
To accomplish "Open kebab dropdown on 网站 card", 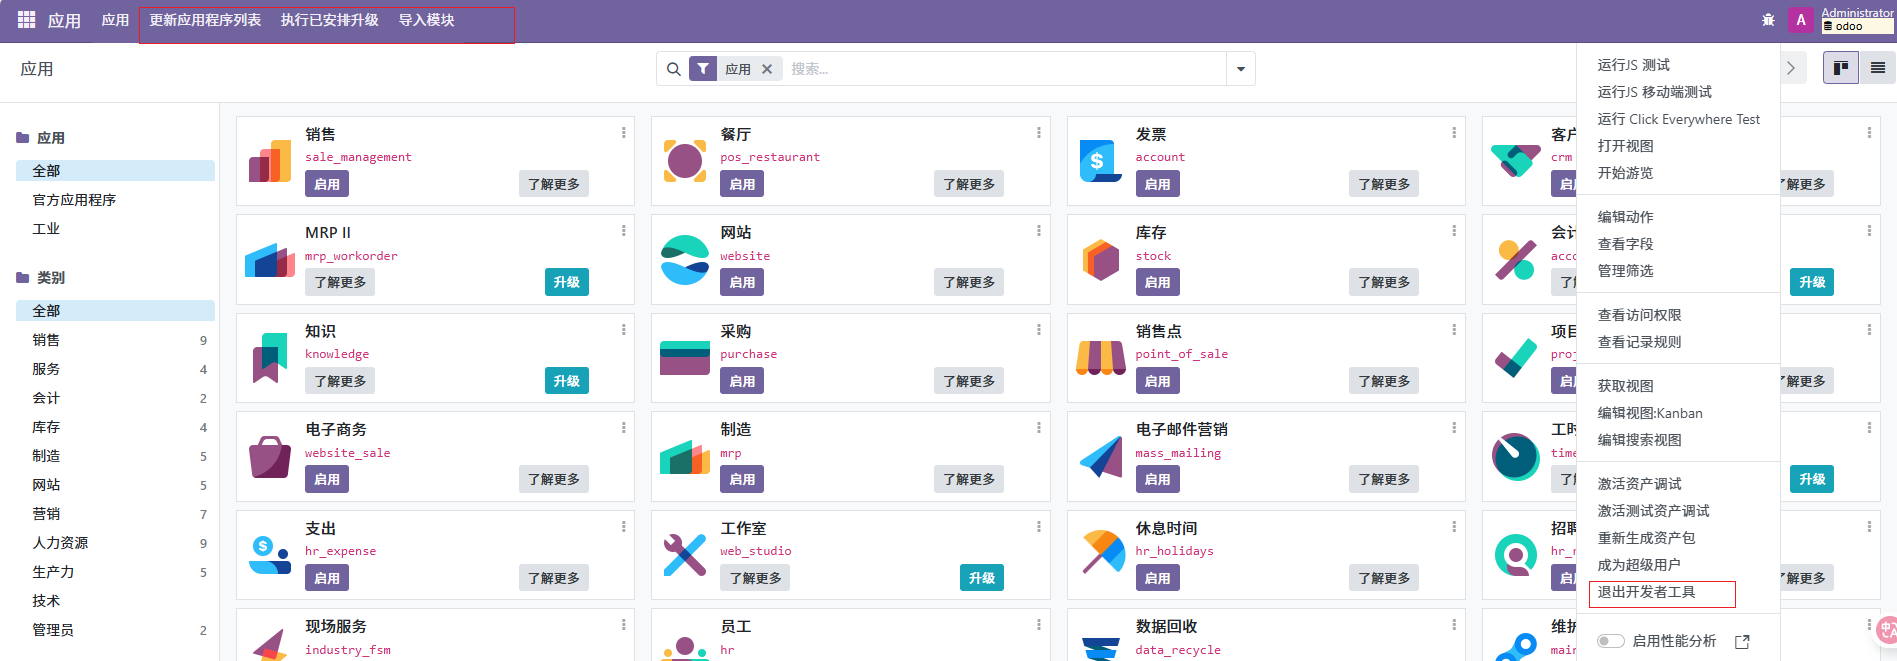I will [1038, 231].
